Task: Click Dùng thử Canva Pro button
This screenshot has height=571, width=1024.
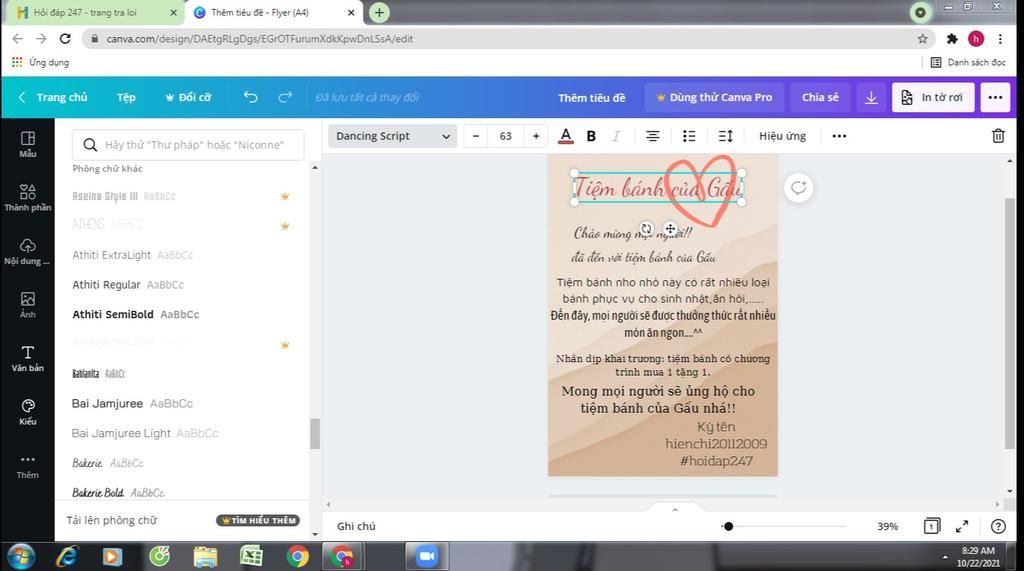Action: click(714, 97)
